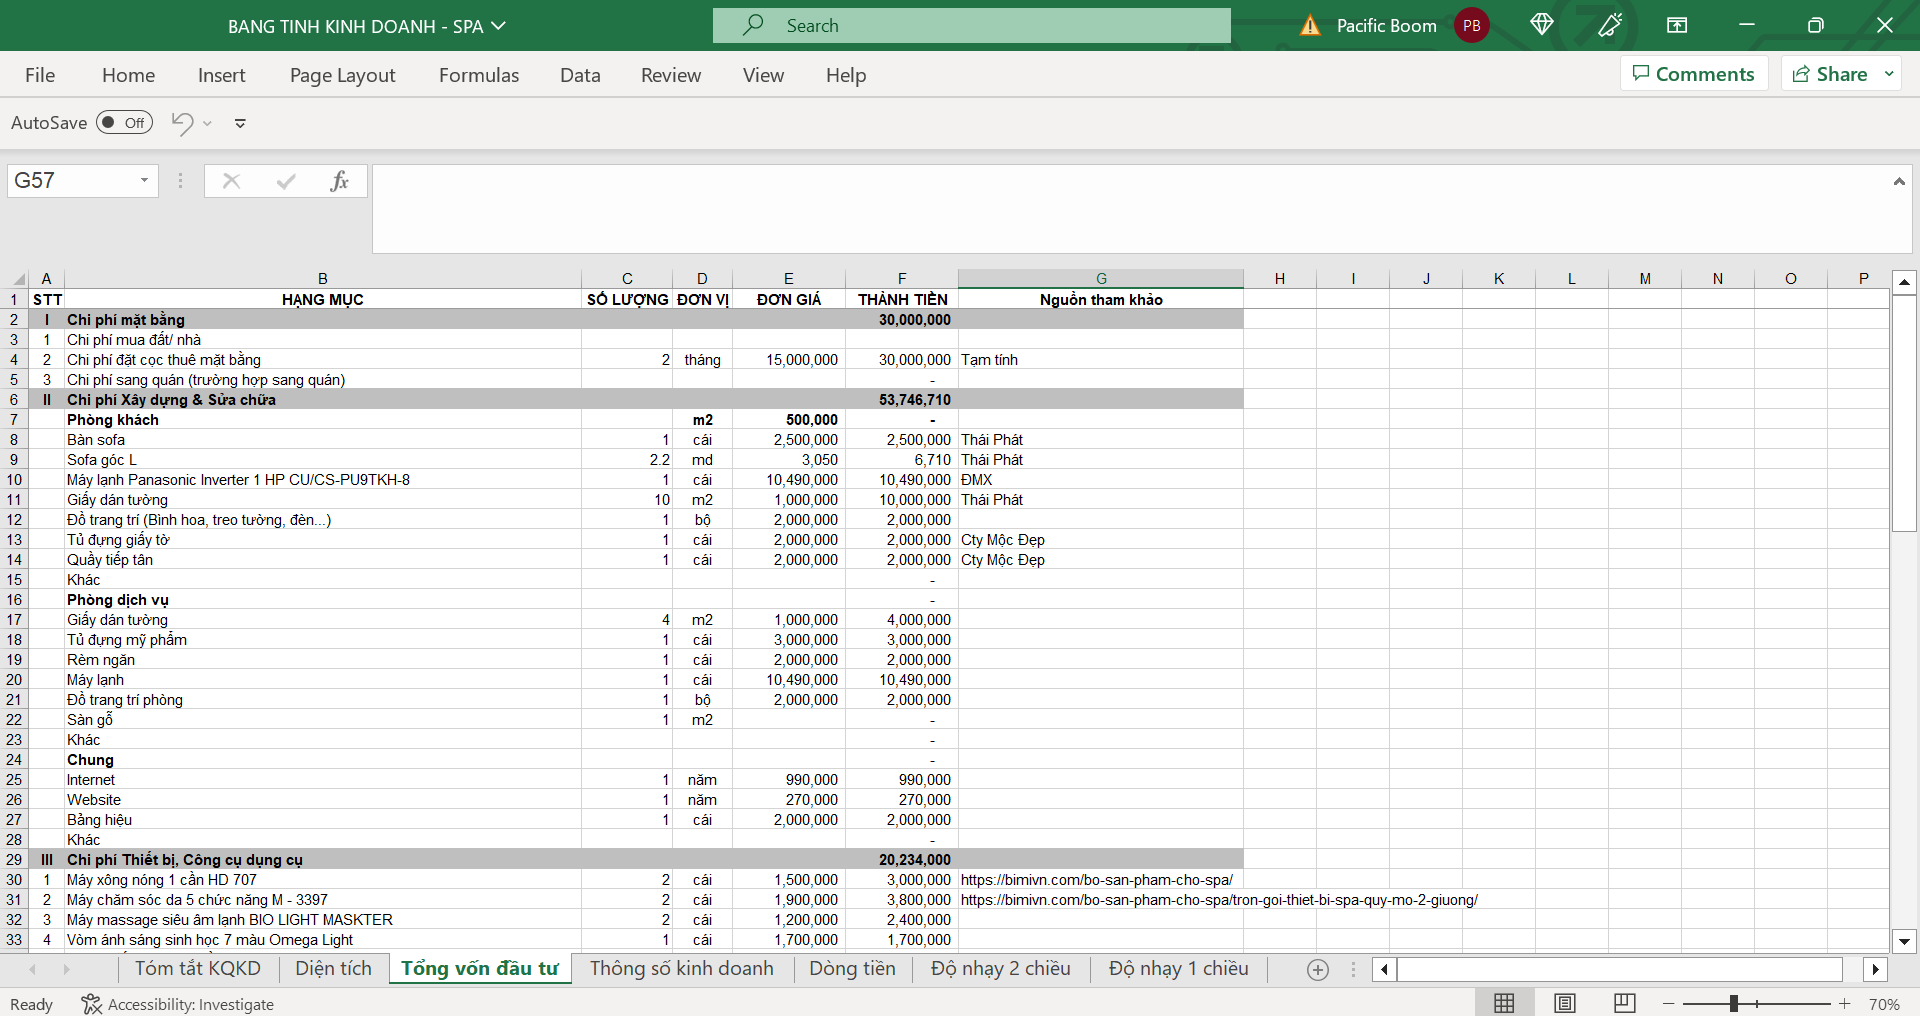The image size is (1920, 1016).
Task: Click the Accessibility Investigate status icon
Action: coord(91,1004)
